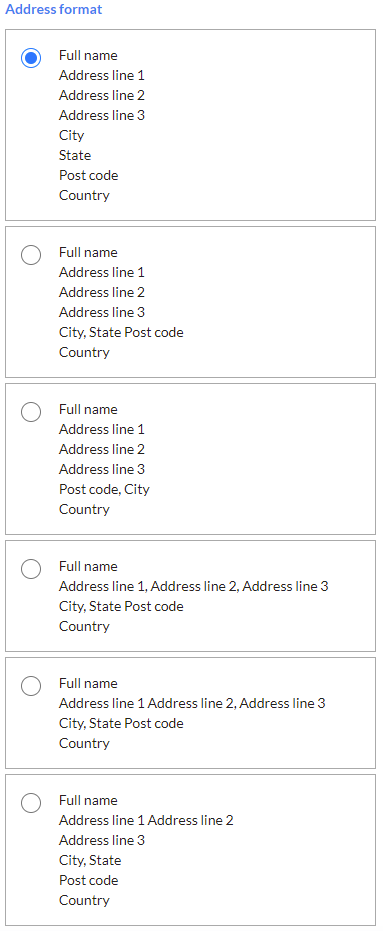This screenshot has width=383, height=931.
Task: Click 'Address line 1, Address line 2, Address line 3' text
Action: click(x=194, y=586)
